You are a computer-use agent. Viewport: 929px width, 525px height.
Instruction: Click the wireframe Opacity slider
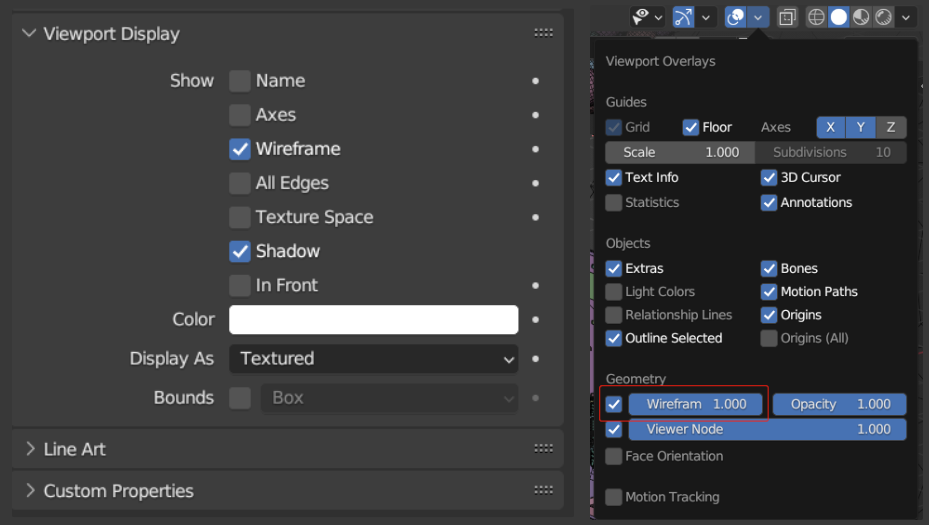click(x=839, y=404)
